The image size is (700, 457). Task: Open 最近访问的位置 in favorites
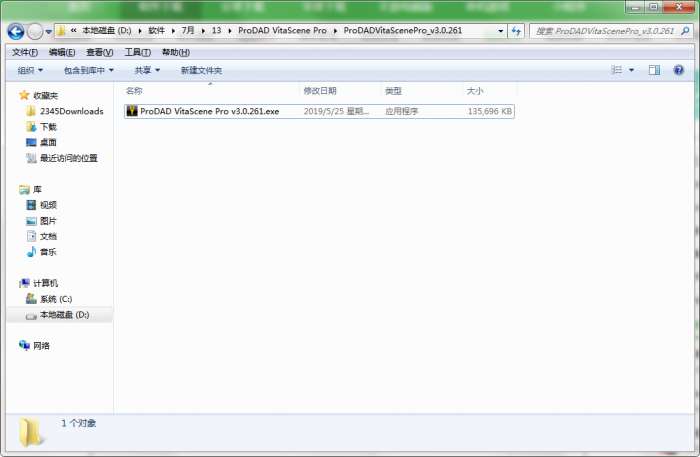69,158
